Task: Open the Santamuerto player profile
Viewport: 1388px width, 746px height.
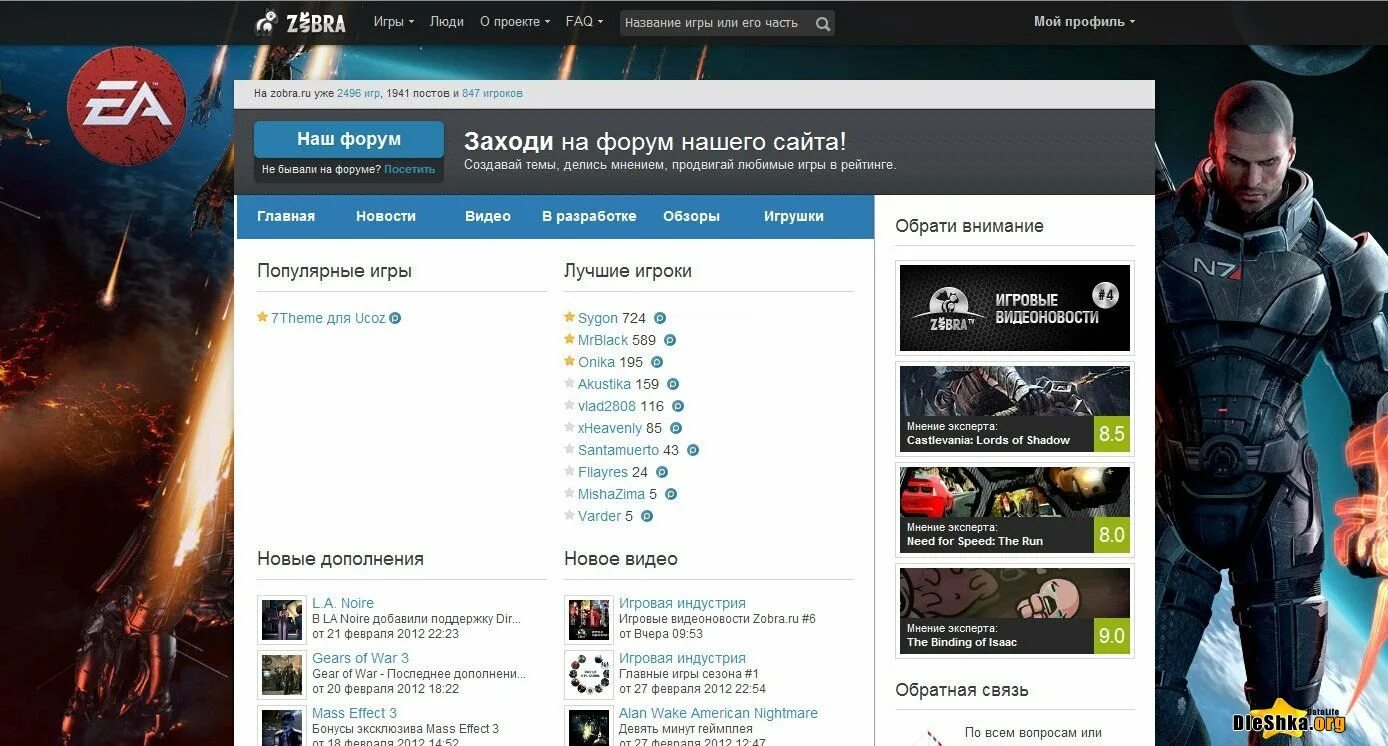Action: 618,450
